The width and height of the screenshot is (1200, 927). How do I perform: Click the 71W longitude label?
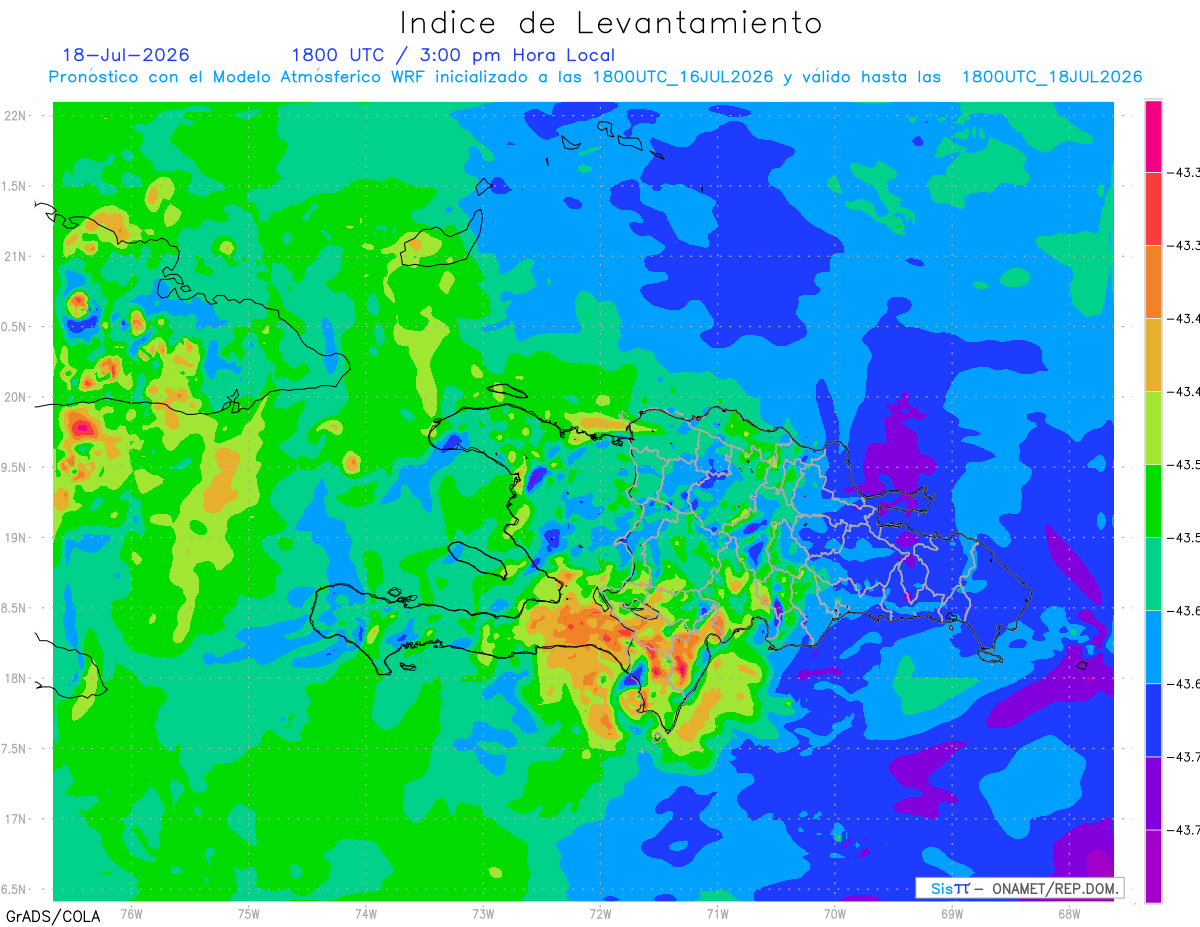click(x=717, y=914)
